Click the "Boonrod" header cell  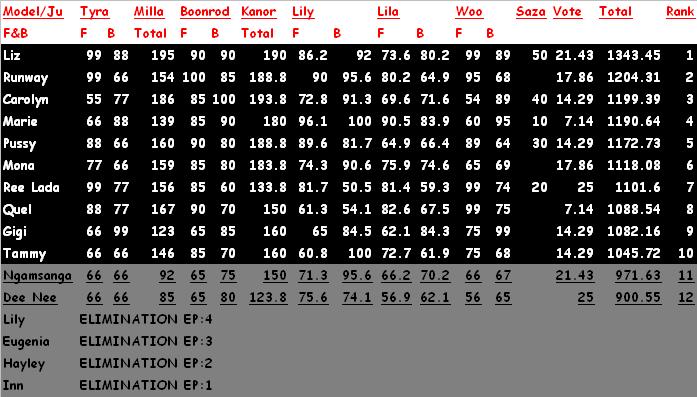coord(205,12)
